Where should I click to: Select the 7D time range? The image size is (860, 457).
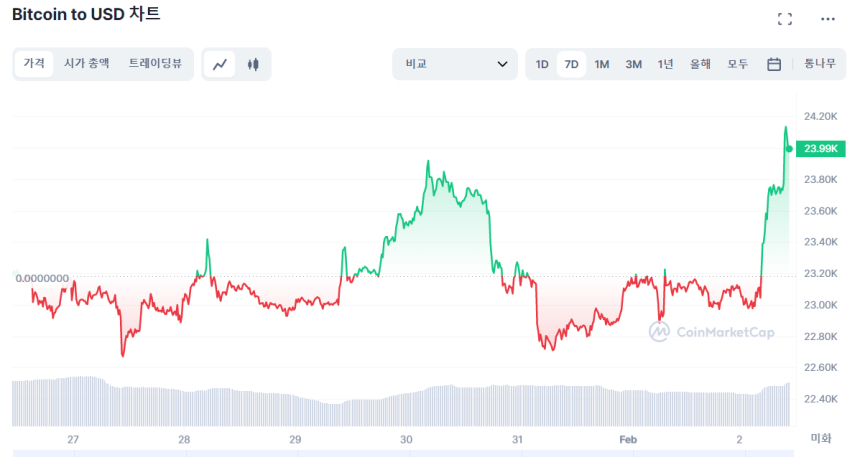click(x=571, y=65)
